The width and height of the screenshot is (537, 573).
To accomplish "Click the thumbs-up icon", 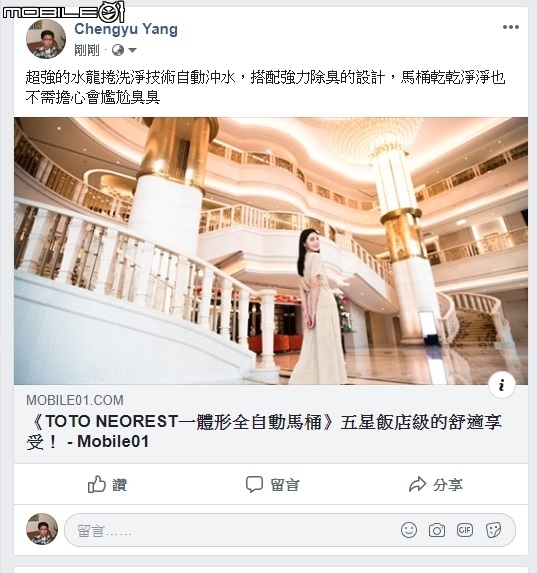I will [x=97, y=484].
